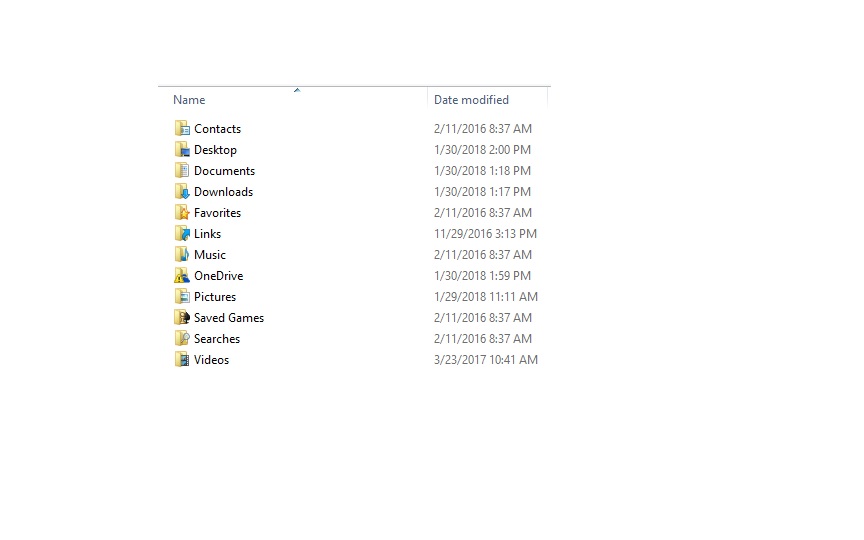Image resolution: width=864 pixels, height=540 pixels.
Task: Select the Favorites folder name
Action: coord(218,213)
